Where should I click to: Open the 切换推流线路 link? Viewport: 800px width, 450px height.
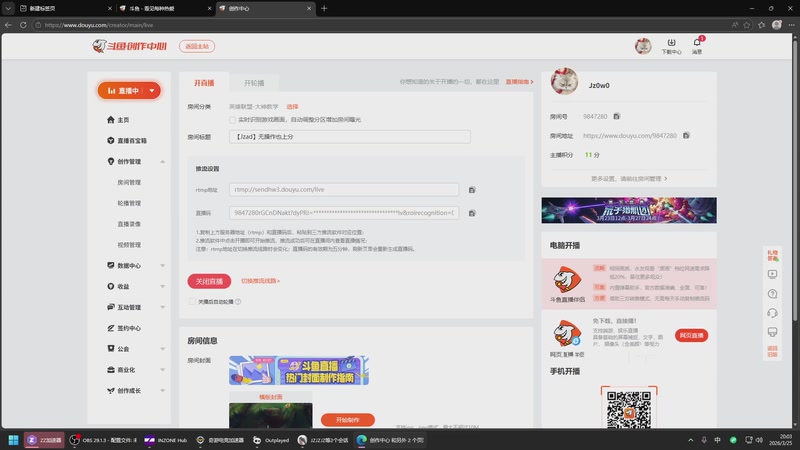(x=260, y=281)
